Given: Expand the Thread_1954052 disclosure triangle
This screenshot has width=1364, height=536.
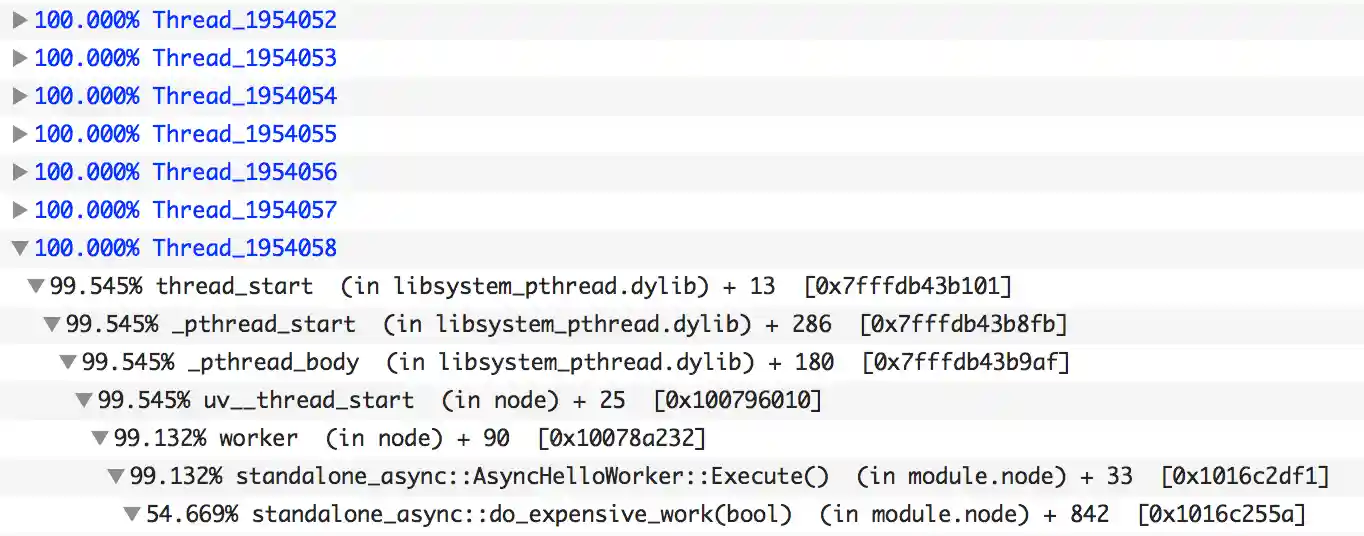Looking at the screenshot, I should [19, 20].
